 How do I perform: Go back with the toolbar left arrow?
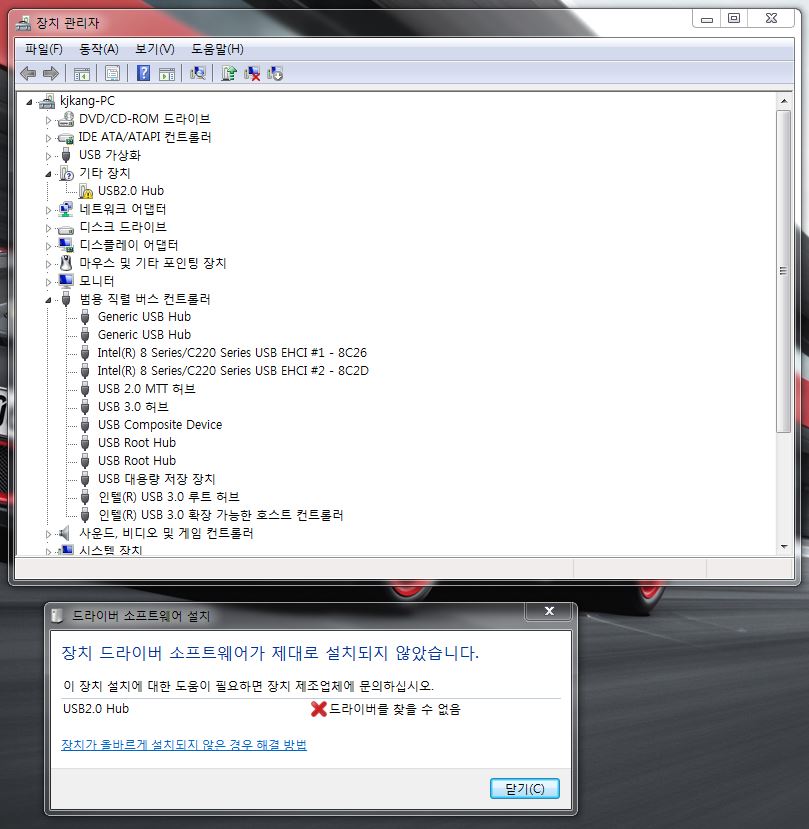point(28,73)
